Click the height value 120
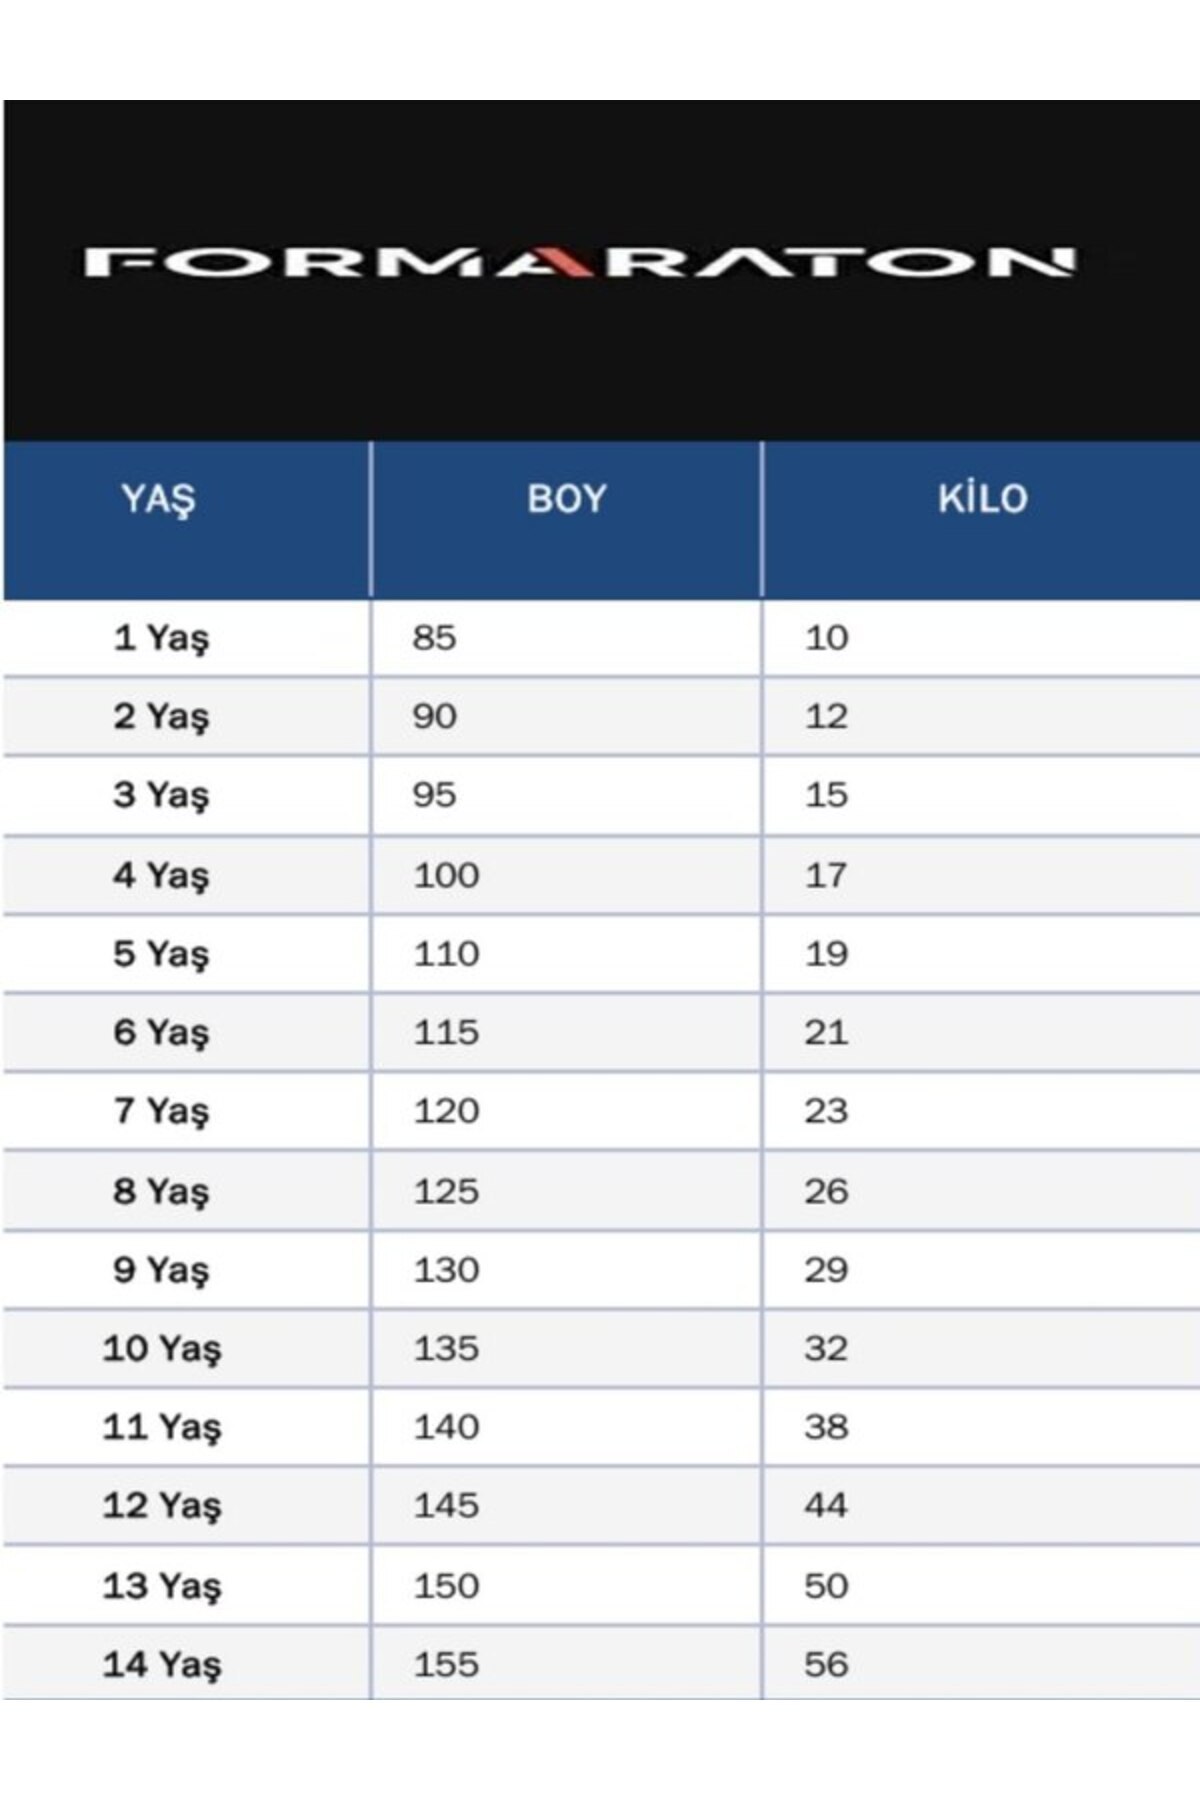1200x1800 pixels. (x=446, y=1111)
